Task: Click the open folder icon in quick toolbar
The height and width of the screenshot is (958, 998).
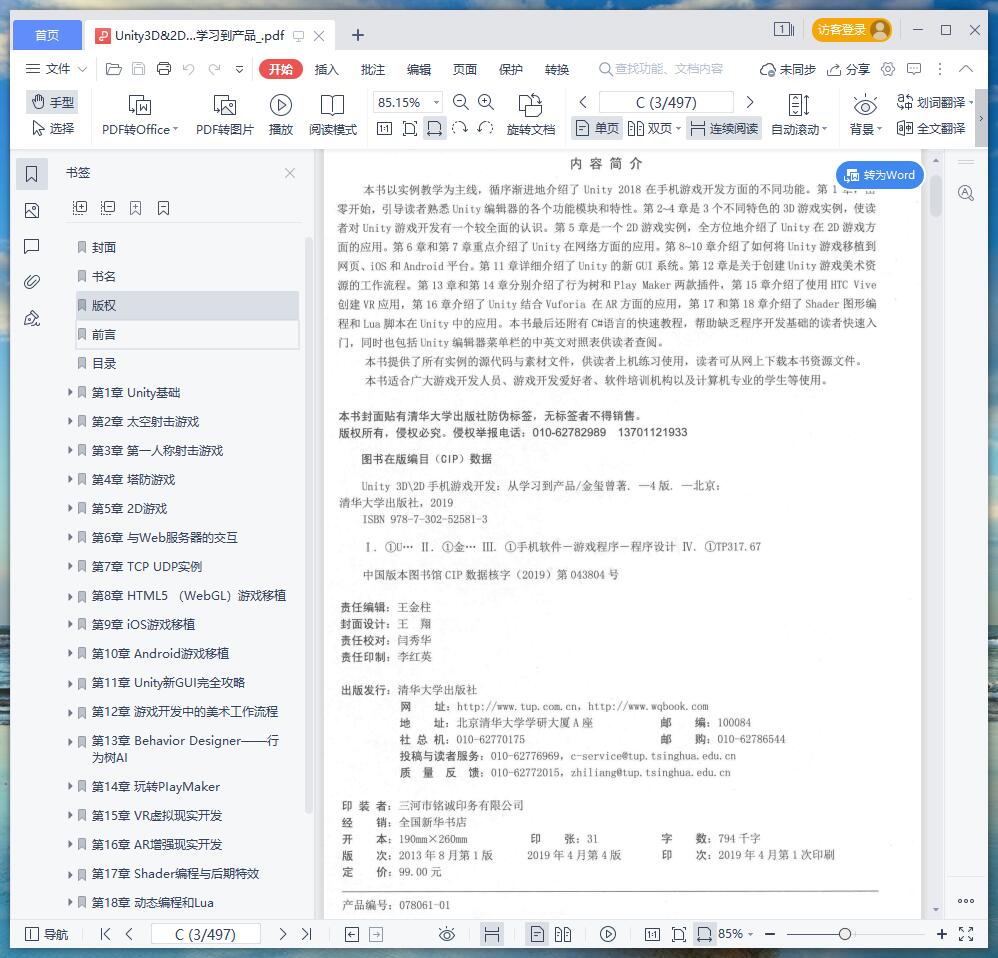Action: (x=113, y=69)
